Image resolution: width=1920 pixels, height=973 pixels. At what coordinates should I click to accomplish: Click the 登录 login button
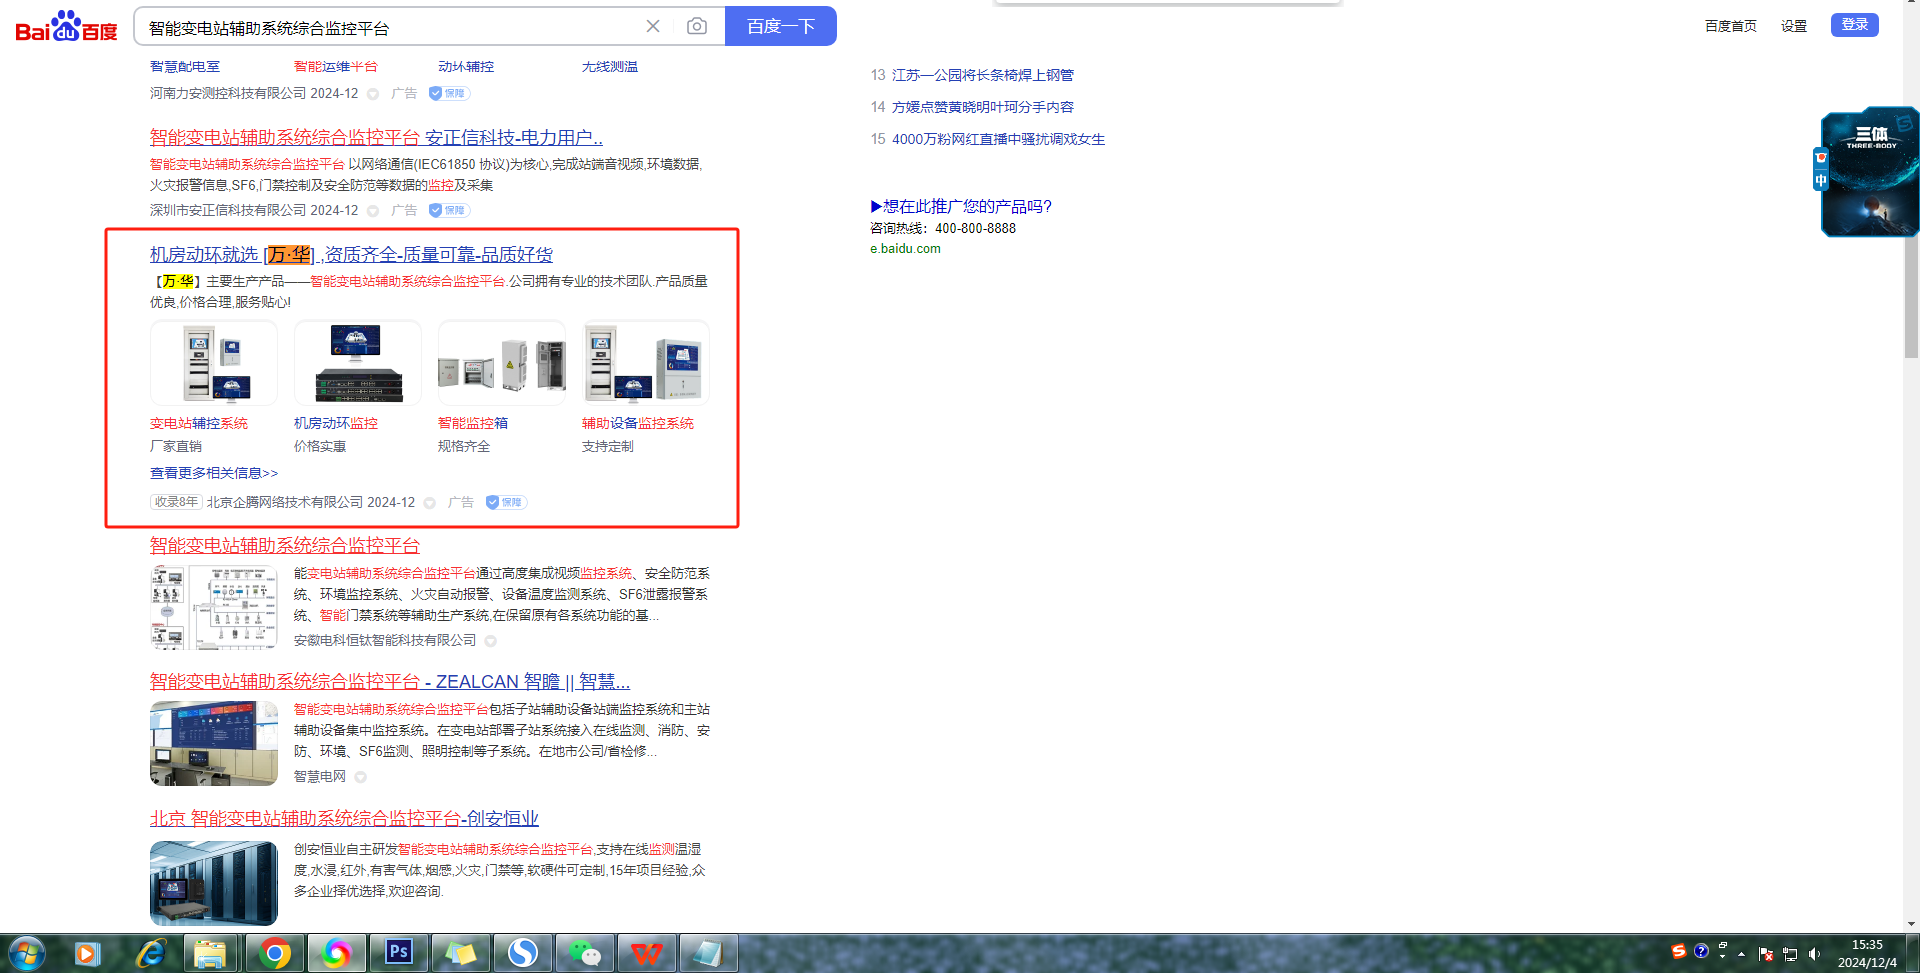[1855, 24]
